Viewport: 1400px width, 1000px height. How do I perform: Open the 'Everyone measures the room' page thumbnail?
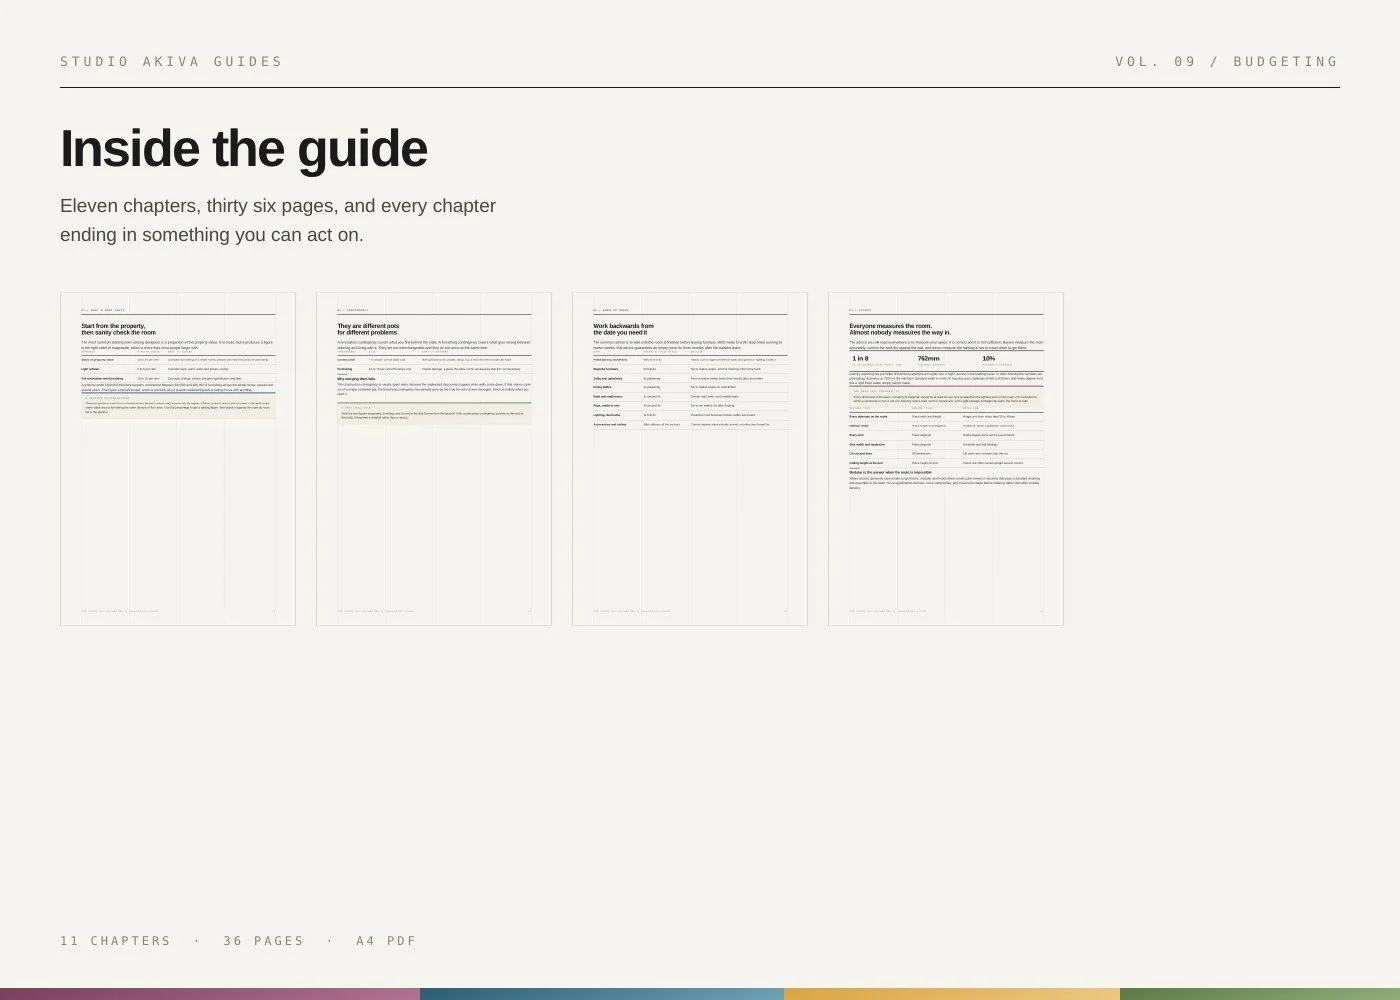(946, 459)
